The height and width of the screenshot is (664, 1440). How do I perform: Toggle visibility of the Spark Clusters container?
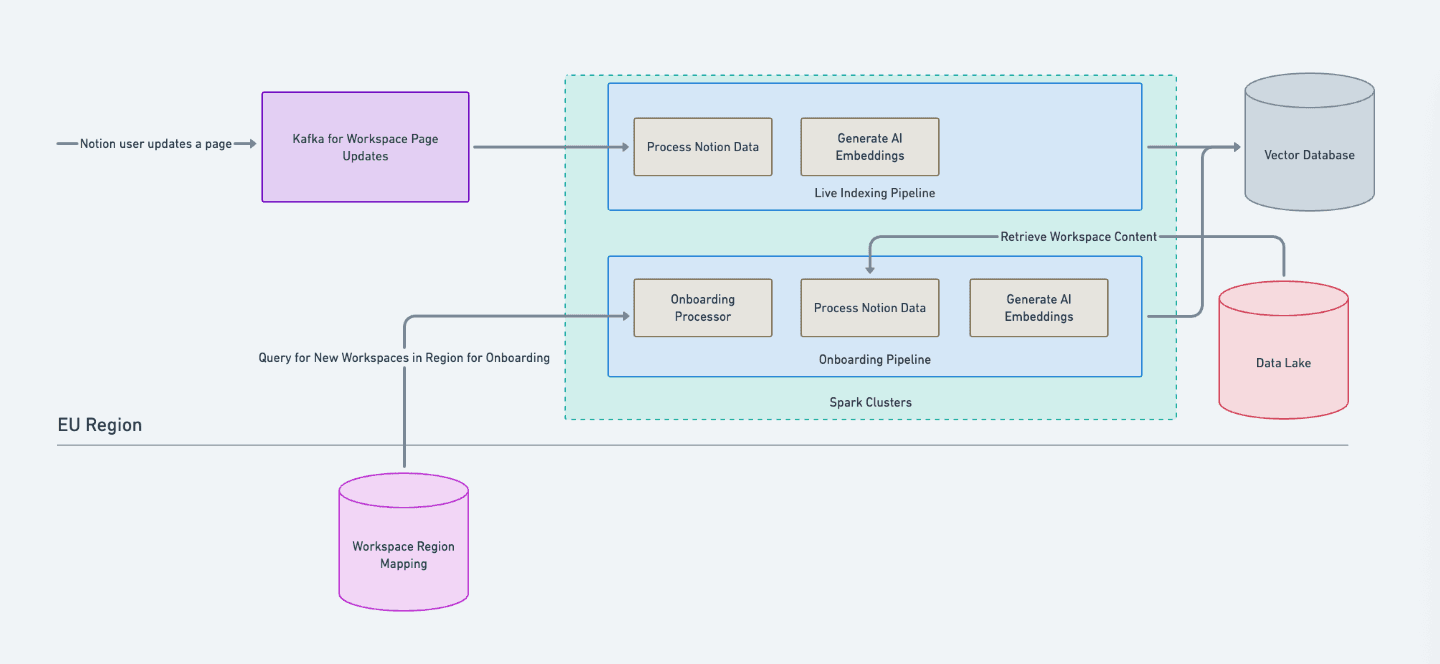870,402
